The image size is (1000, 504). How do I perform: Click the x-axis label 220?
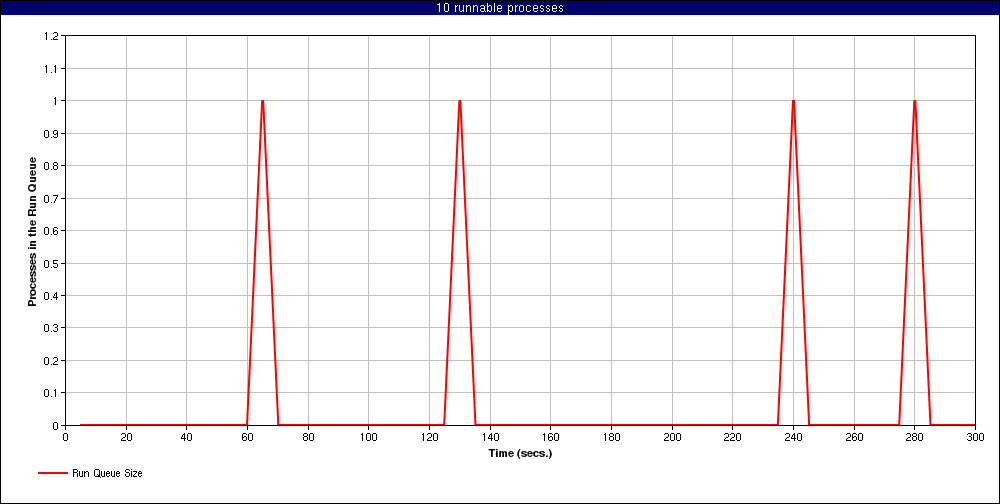(732, 437)
